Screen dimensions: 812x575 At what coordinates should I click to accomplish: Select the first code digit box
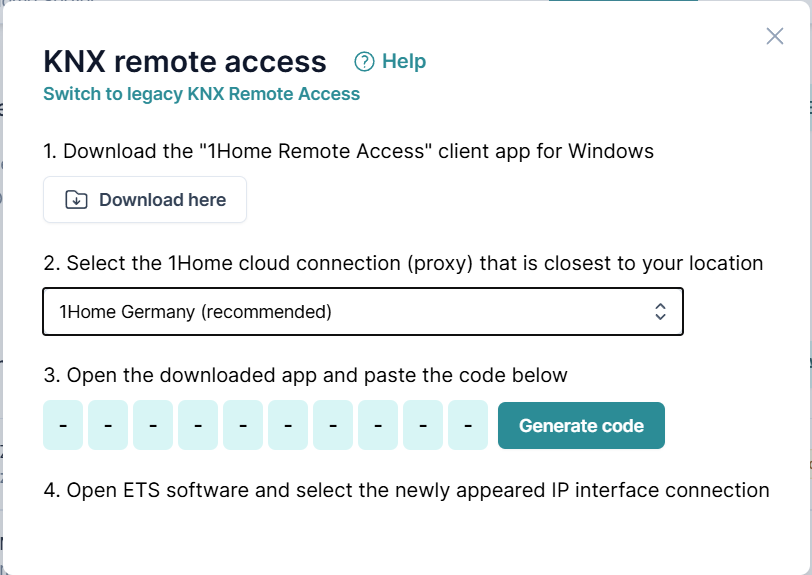63,426
